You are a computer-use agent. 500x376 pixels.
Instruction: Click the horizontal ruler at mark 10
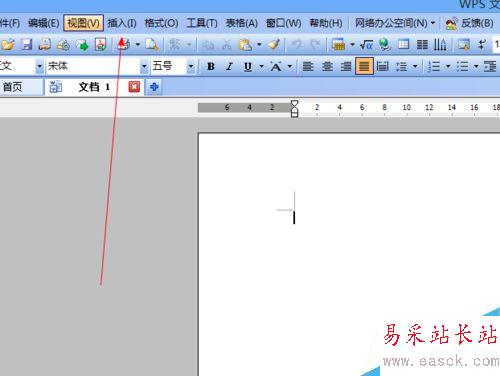(407, 107)
